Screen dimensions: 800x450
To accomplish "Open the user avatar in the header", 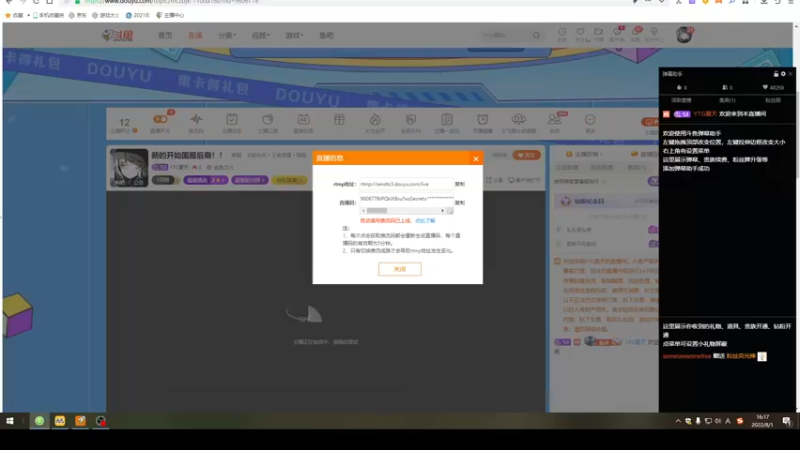I will (684, 35).
